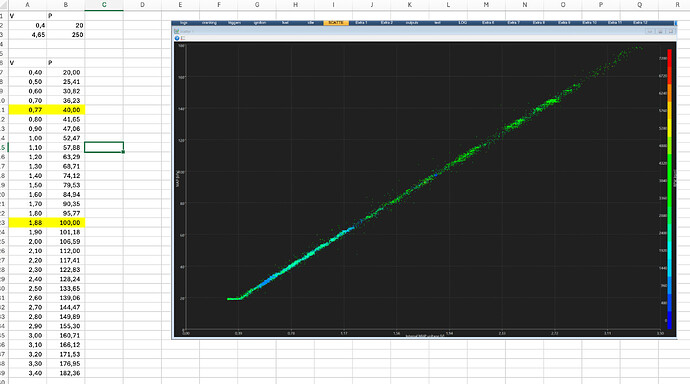
Task: Select highlighted cell containing 0,77
Action: tap(27, 110)
